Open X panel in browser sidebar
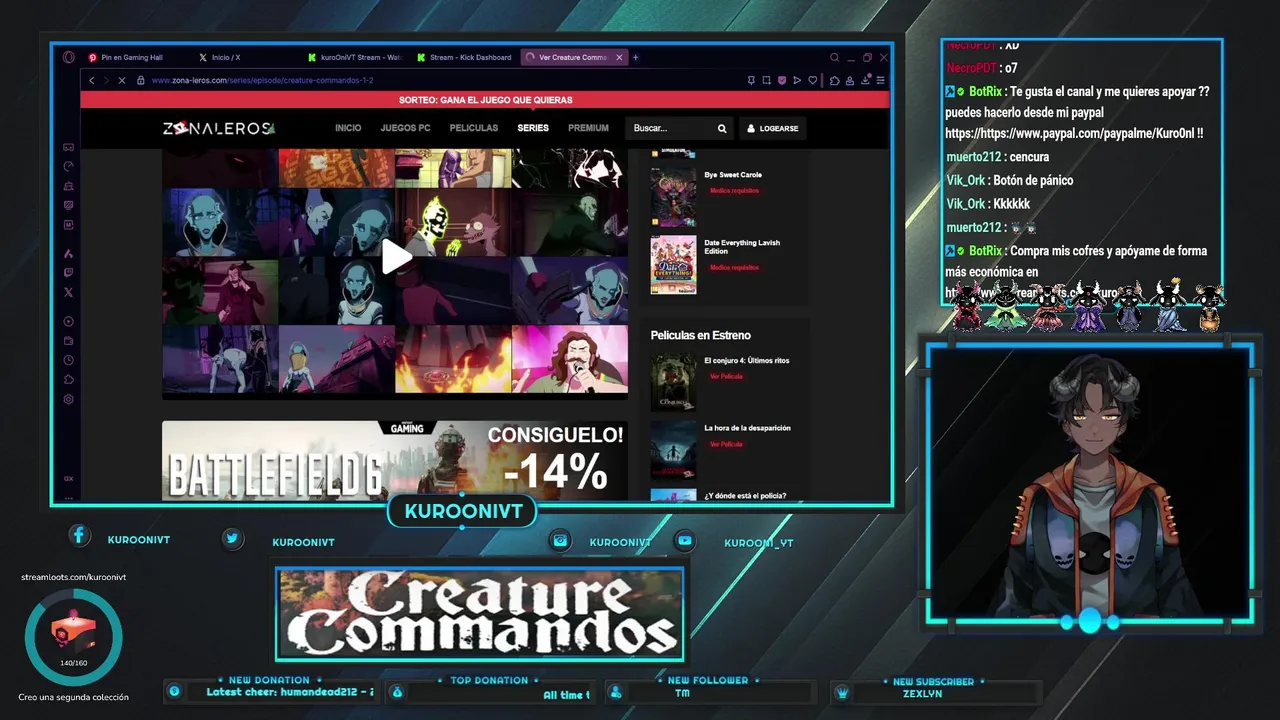The width and height of the screenshot is (1280, 720). coord(68,292)
